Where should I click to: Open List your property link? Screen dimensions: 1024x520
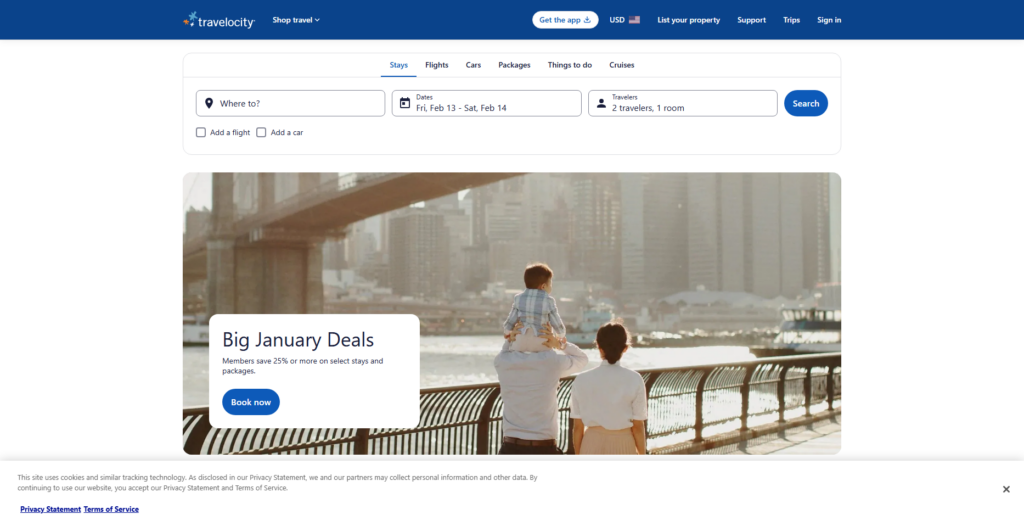coord(688,20)
